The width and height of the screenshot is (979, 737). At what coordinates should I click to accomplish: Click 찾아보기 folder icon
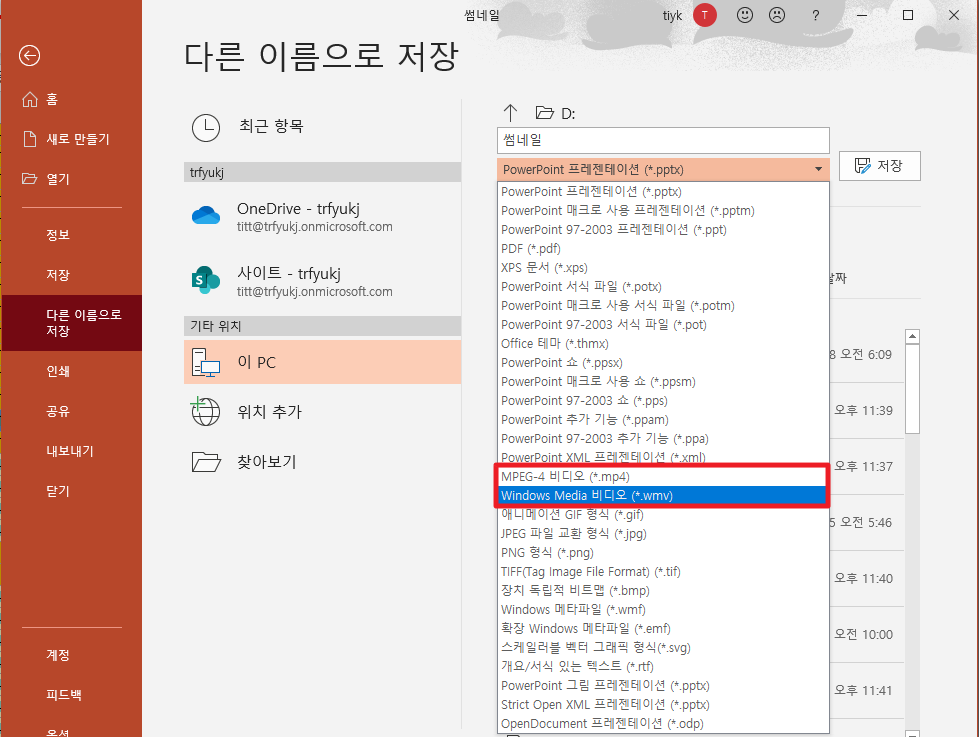tap(206, 462)
